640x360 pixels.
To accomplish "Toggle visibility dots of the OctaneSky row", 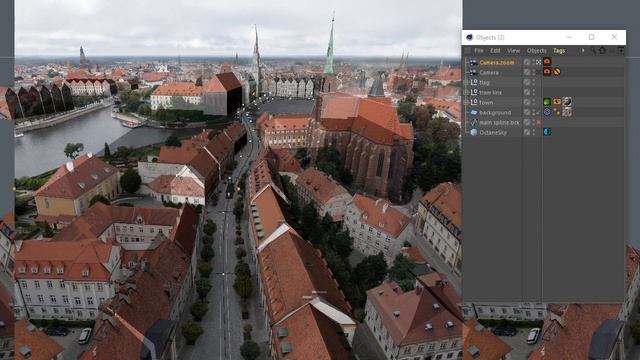I will pos(533,132).
